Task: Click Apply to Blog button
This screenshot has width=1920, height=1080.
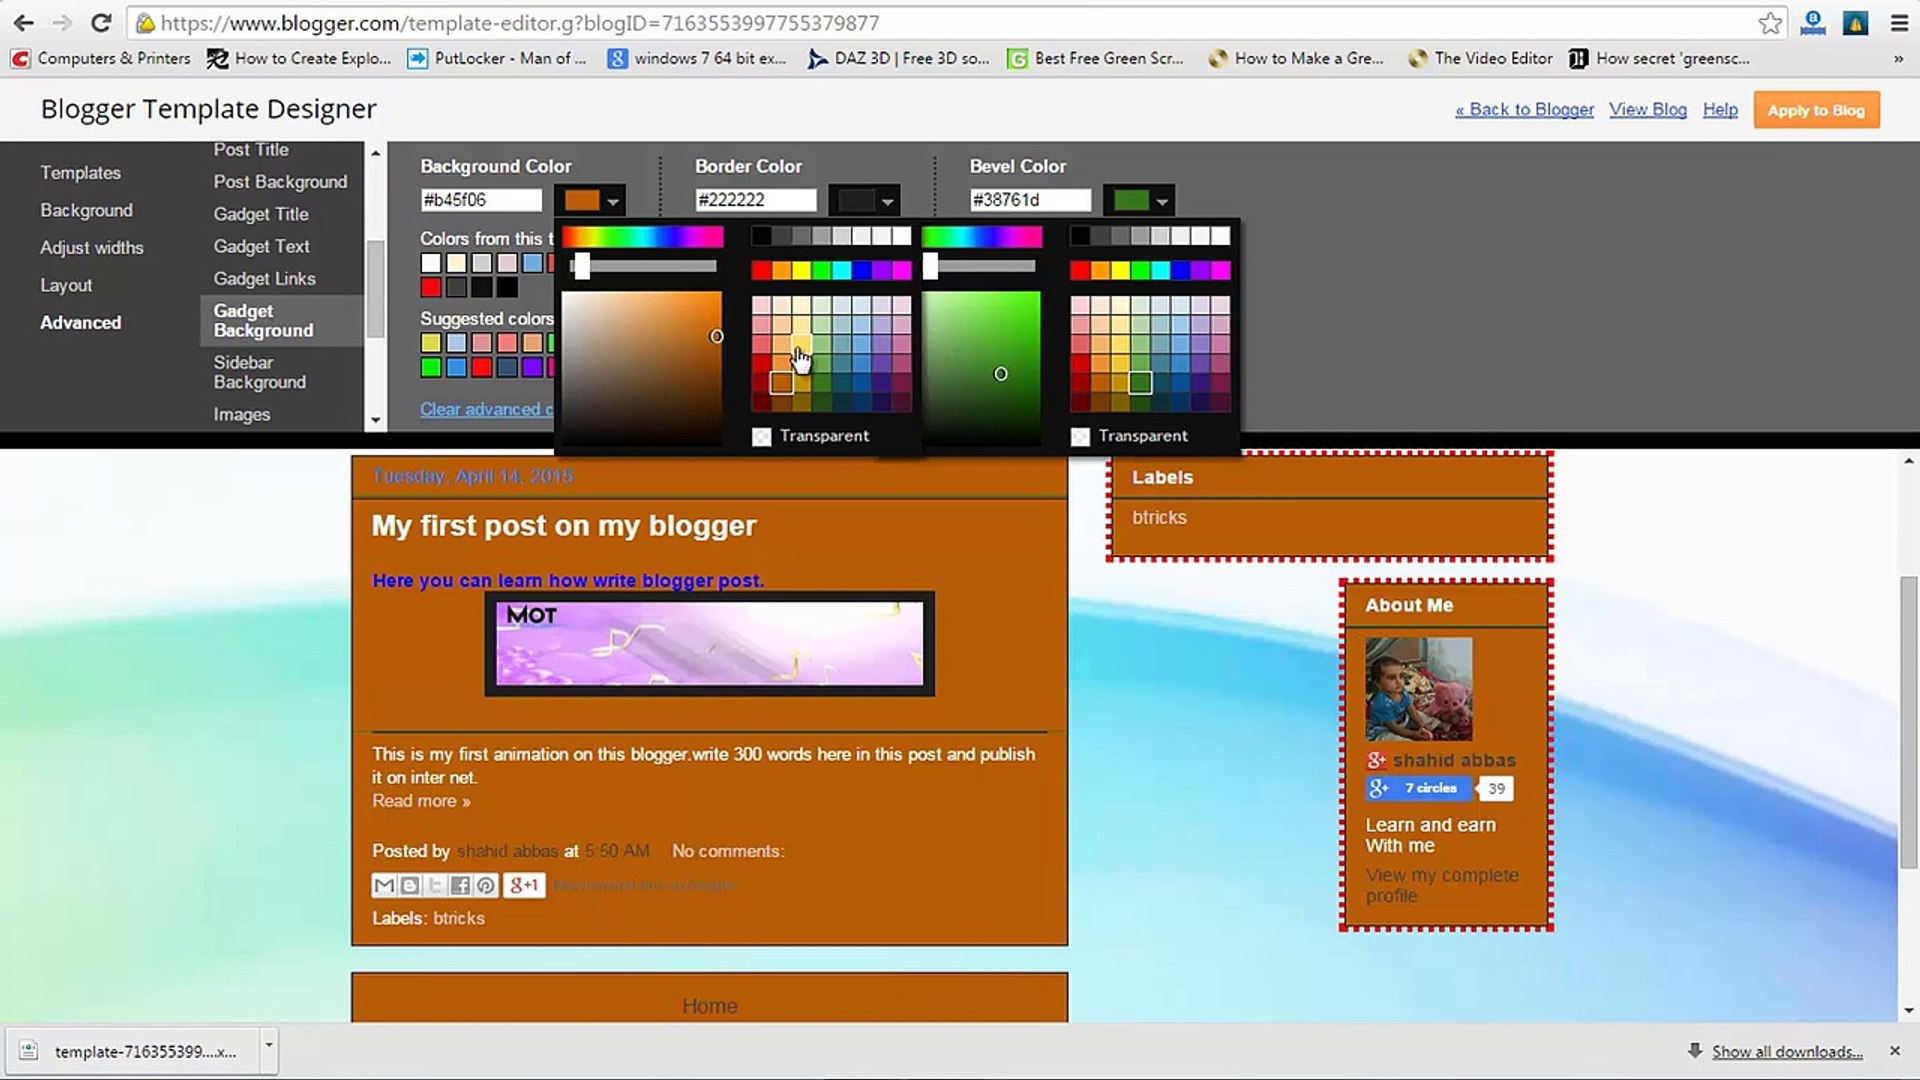Action: pos(1816,110)
